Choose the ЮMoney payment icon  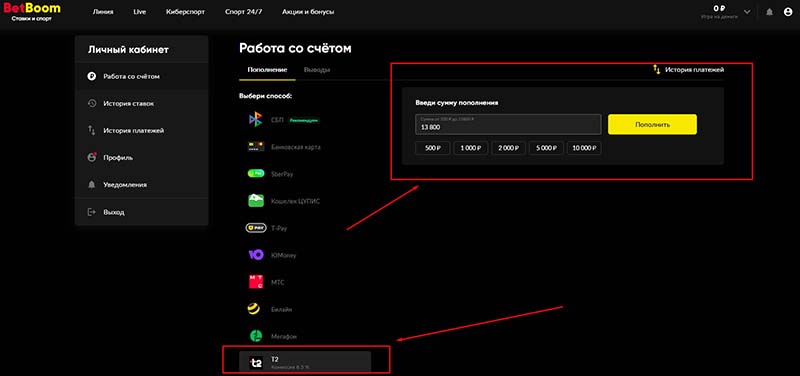pos(255,255)
